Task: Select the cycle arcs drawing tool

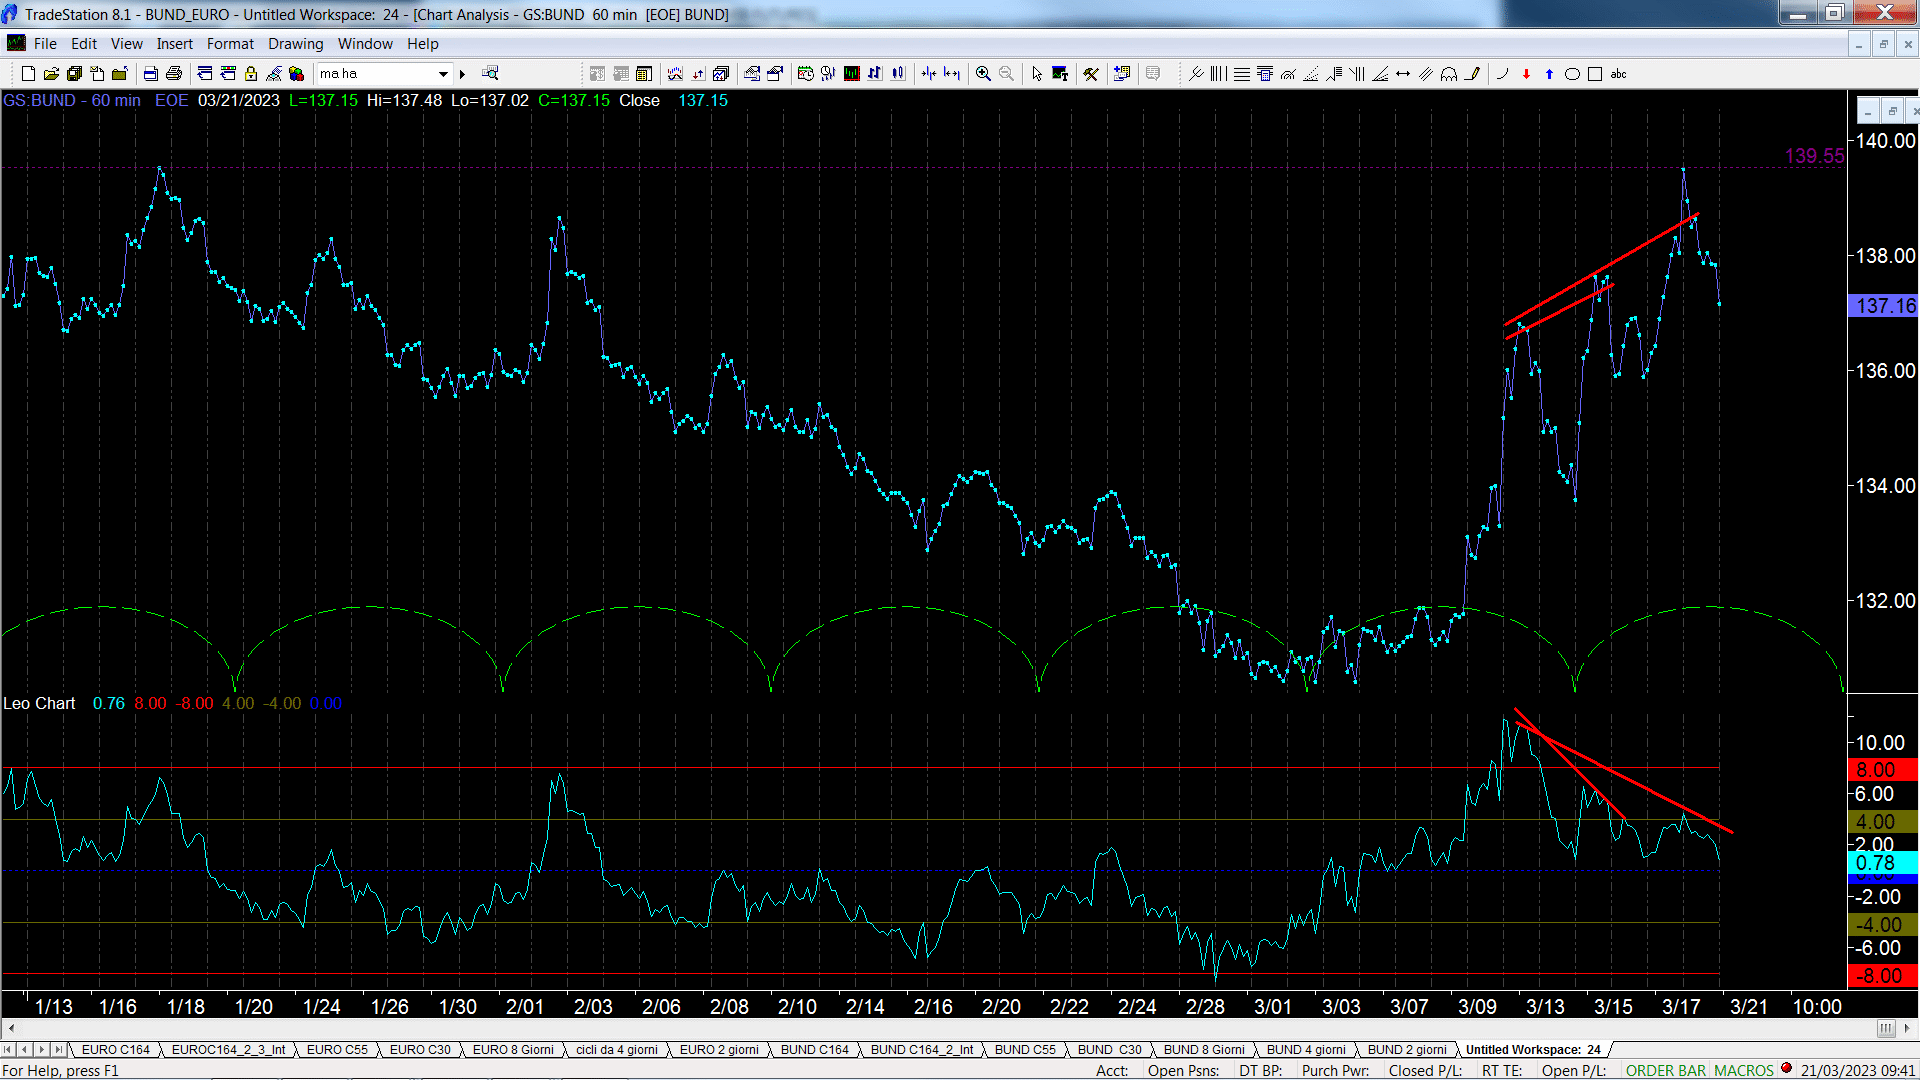Action: [1449, 74]
